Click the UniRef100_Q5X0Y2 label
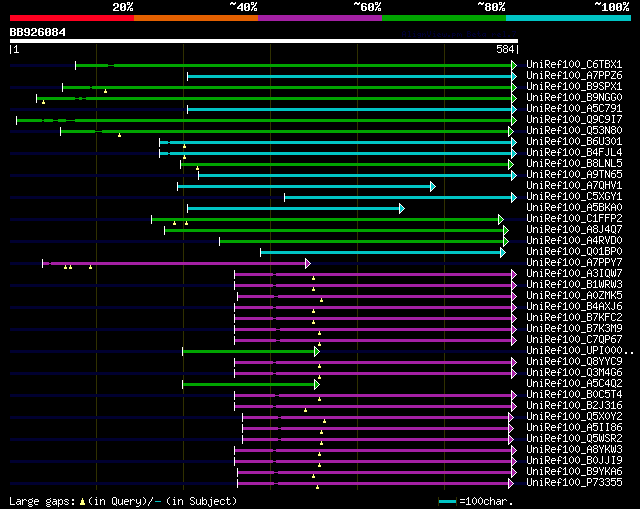Image resolution: width=640 pixels, height=509 pixels. coord(574,417)
